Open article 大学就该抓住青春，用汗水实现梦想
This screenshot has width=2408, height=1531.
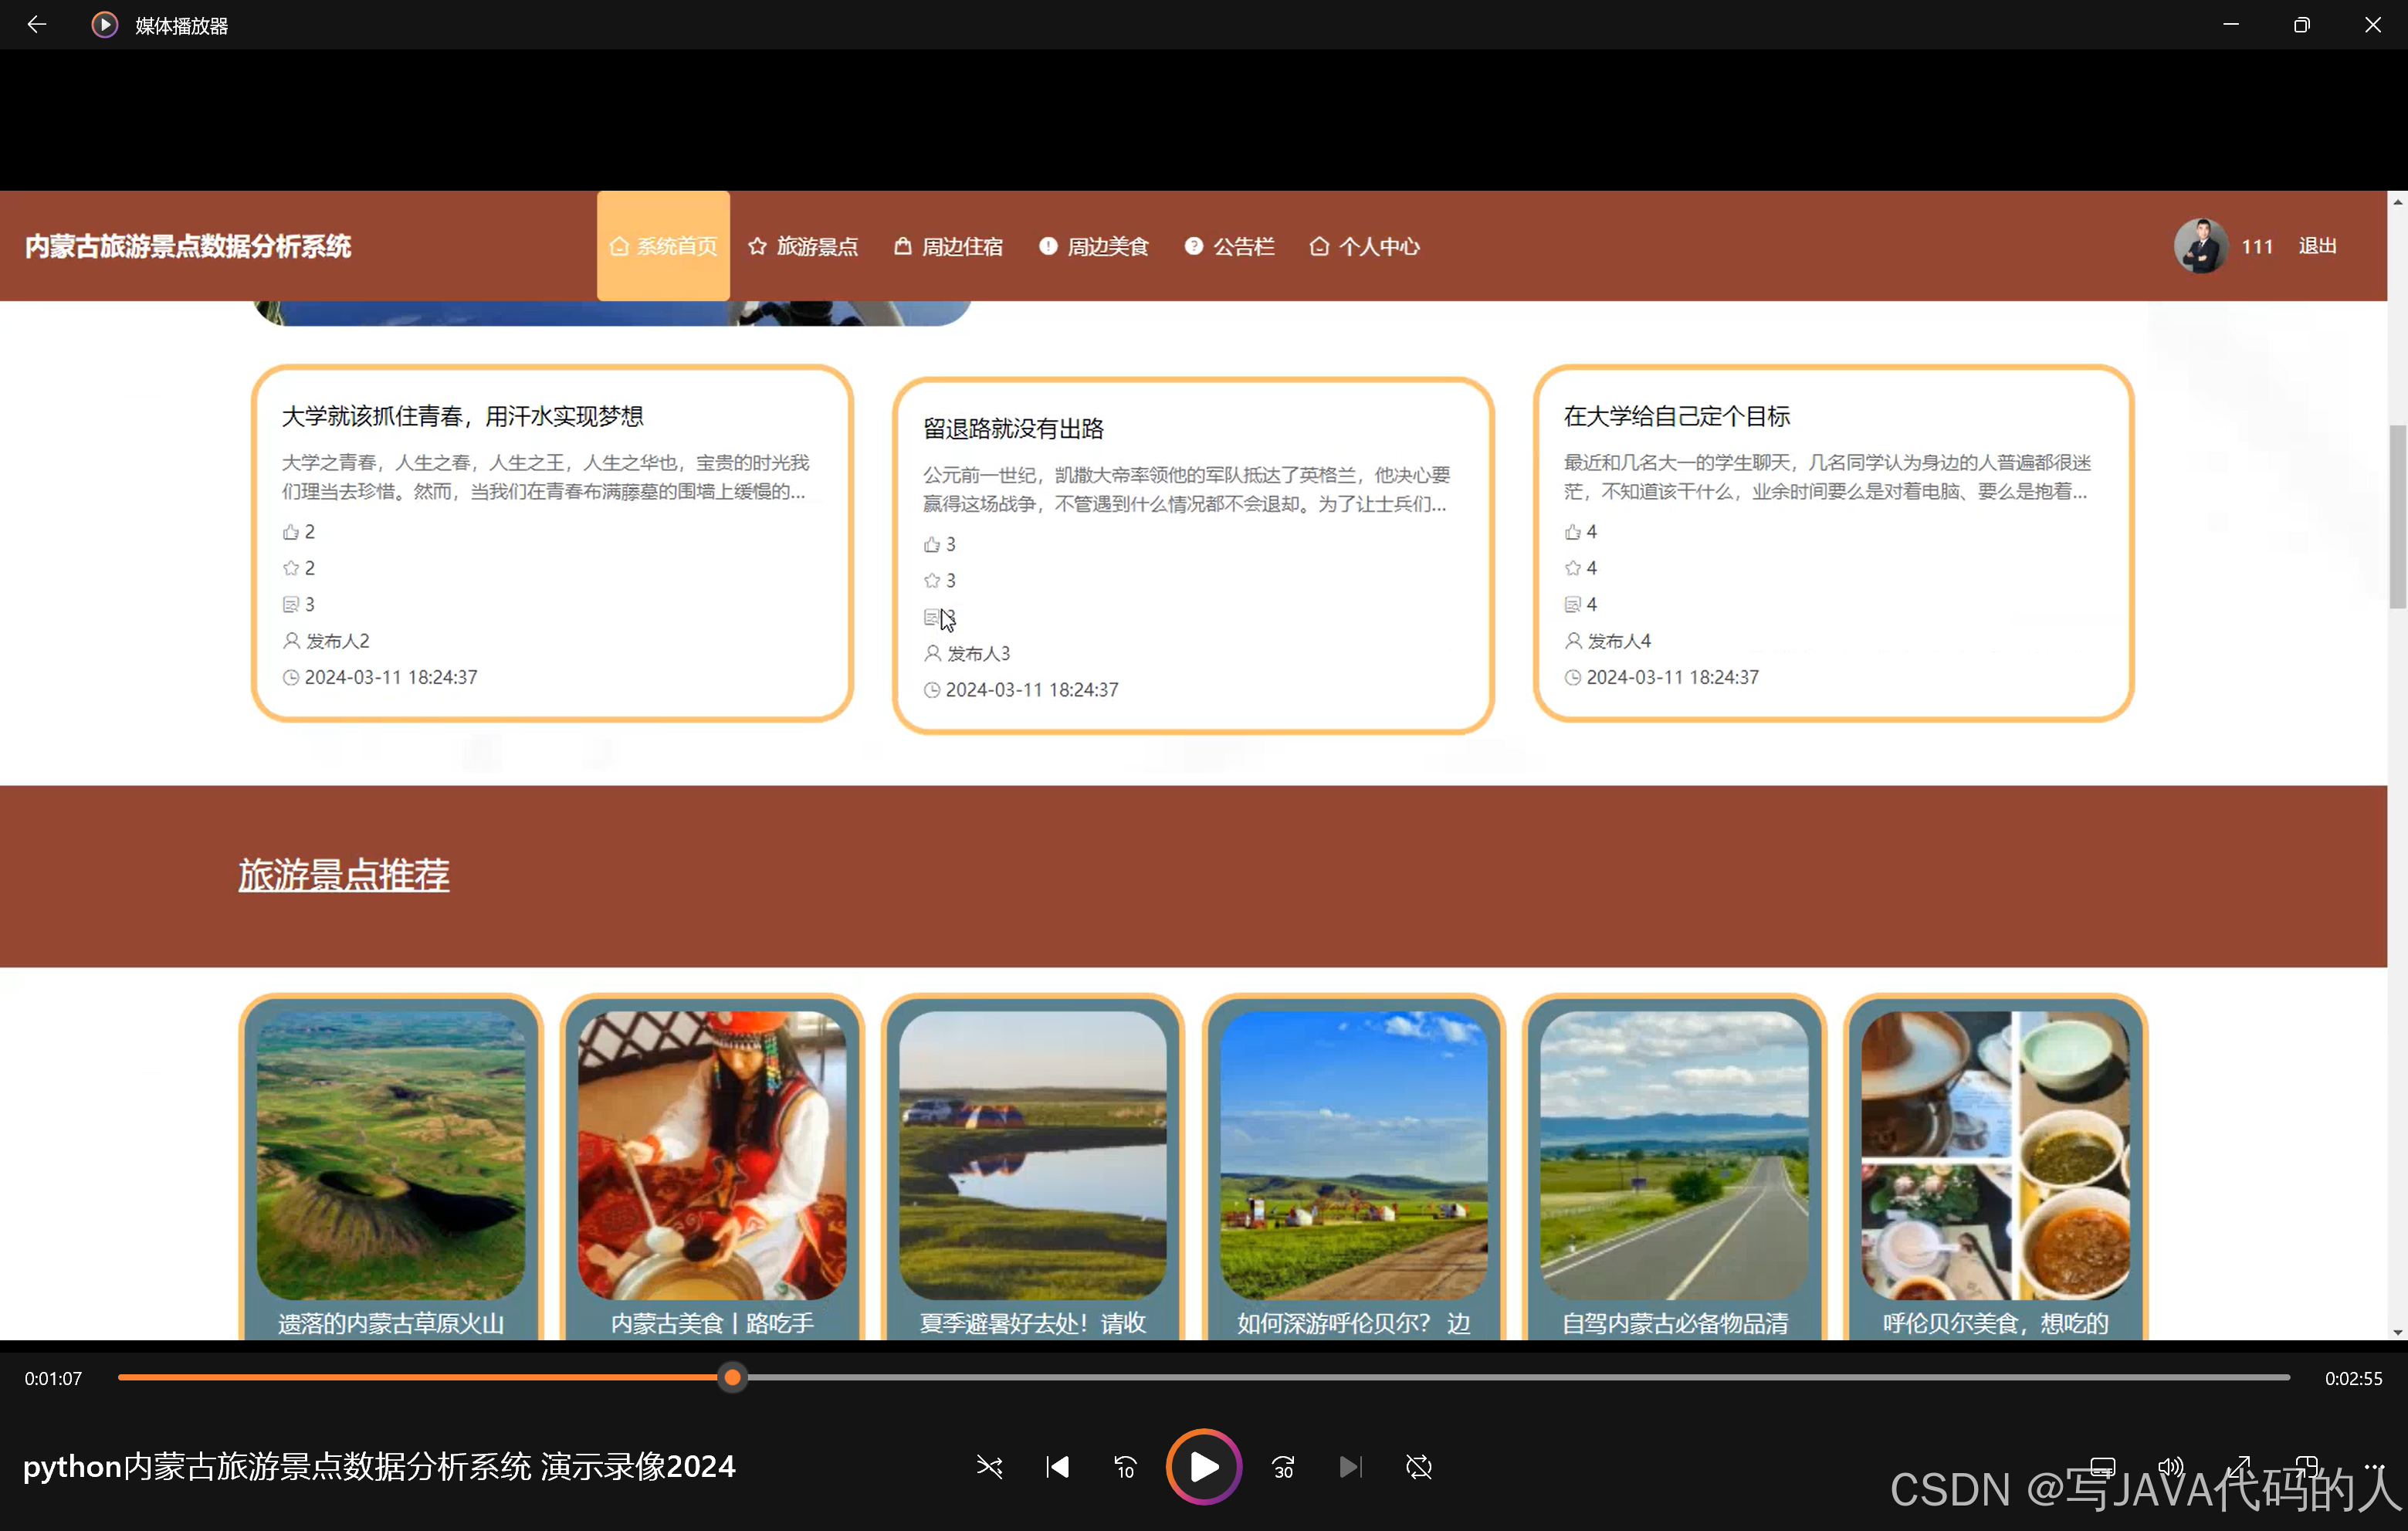tap(463, 416)
